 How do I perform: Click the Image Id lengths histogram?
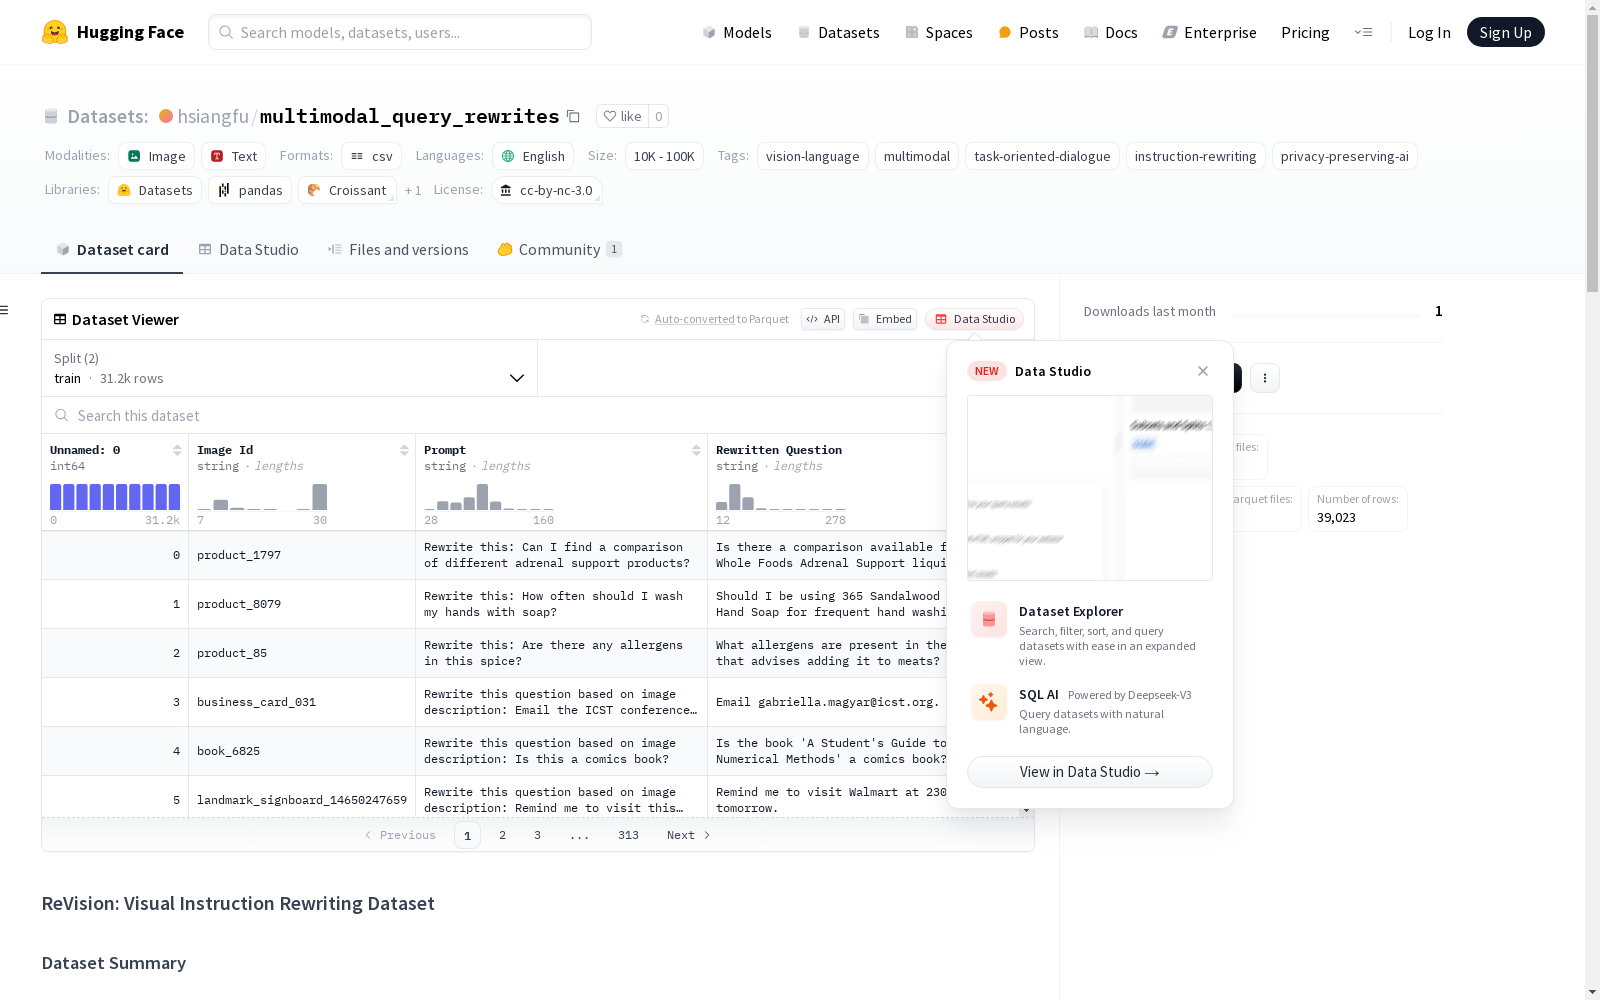[x=262, y=497]
